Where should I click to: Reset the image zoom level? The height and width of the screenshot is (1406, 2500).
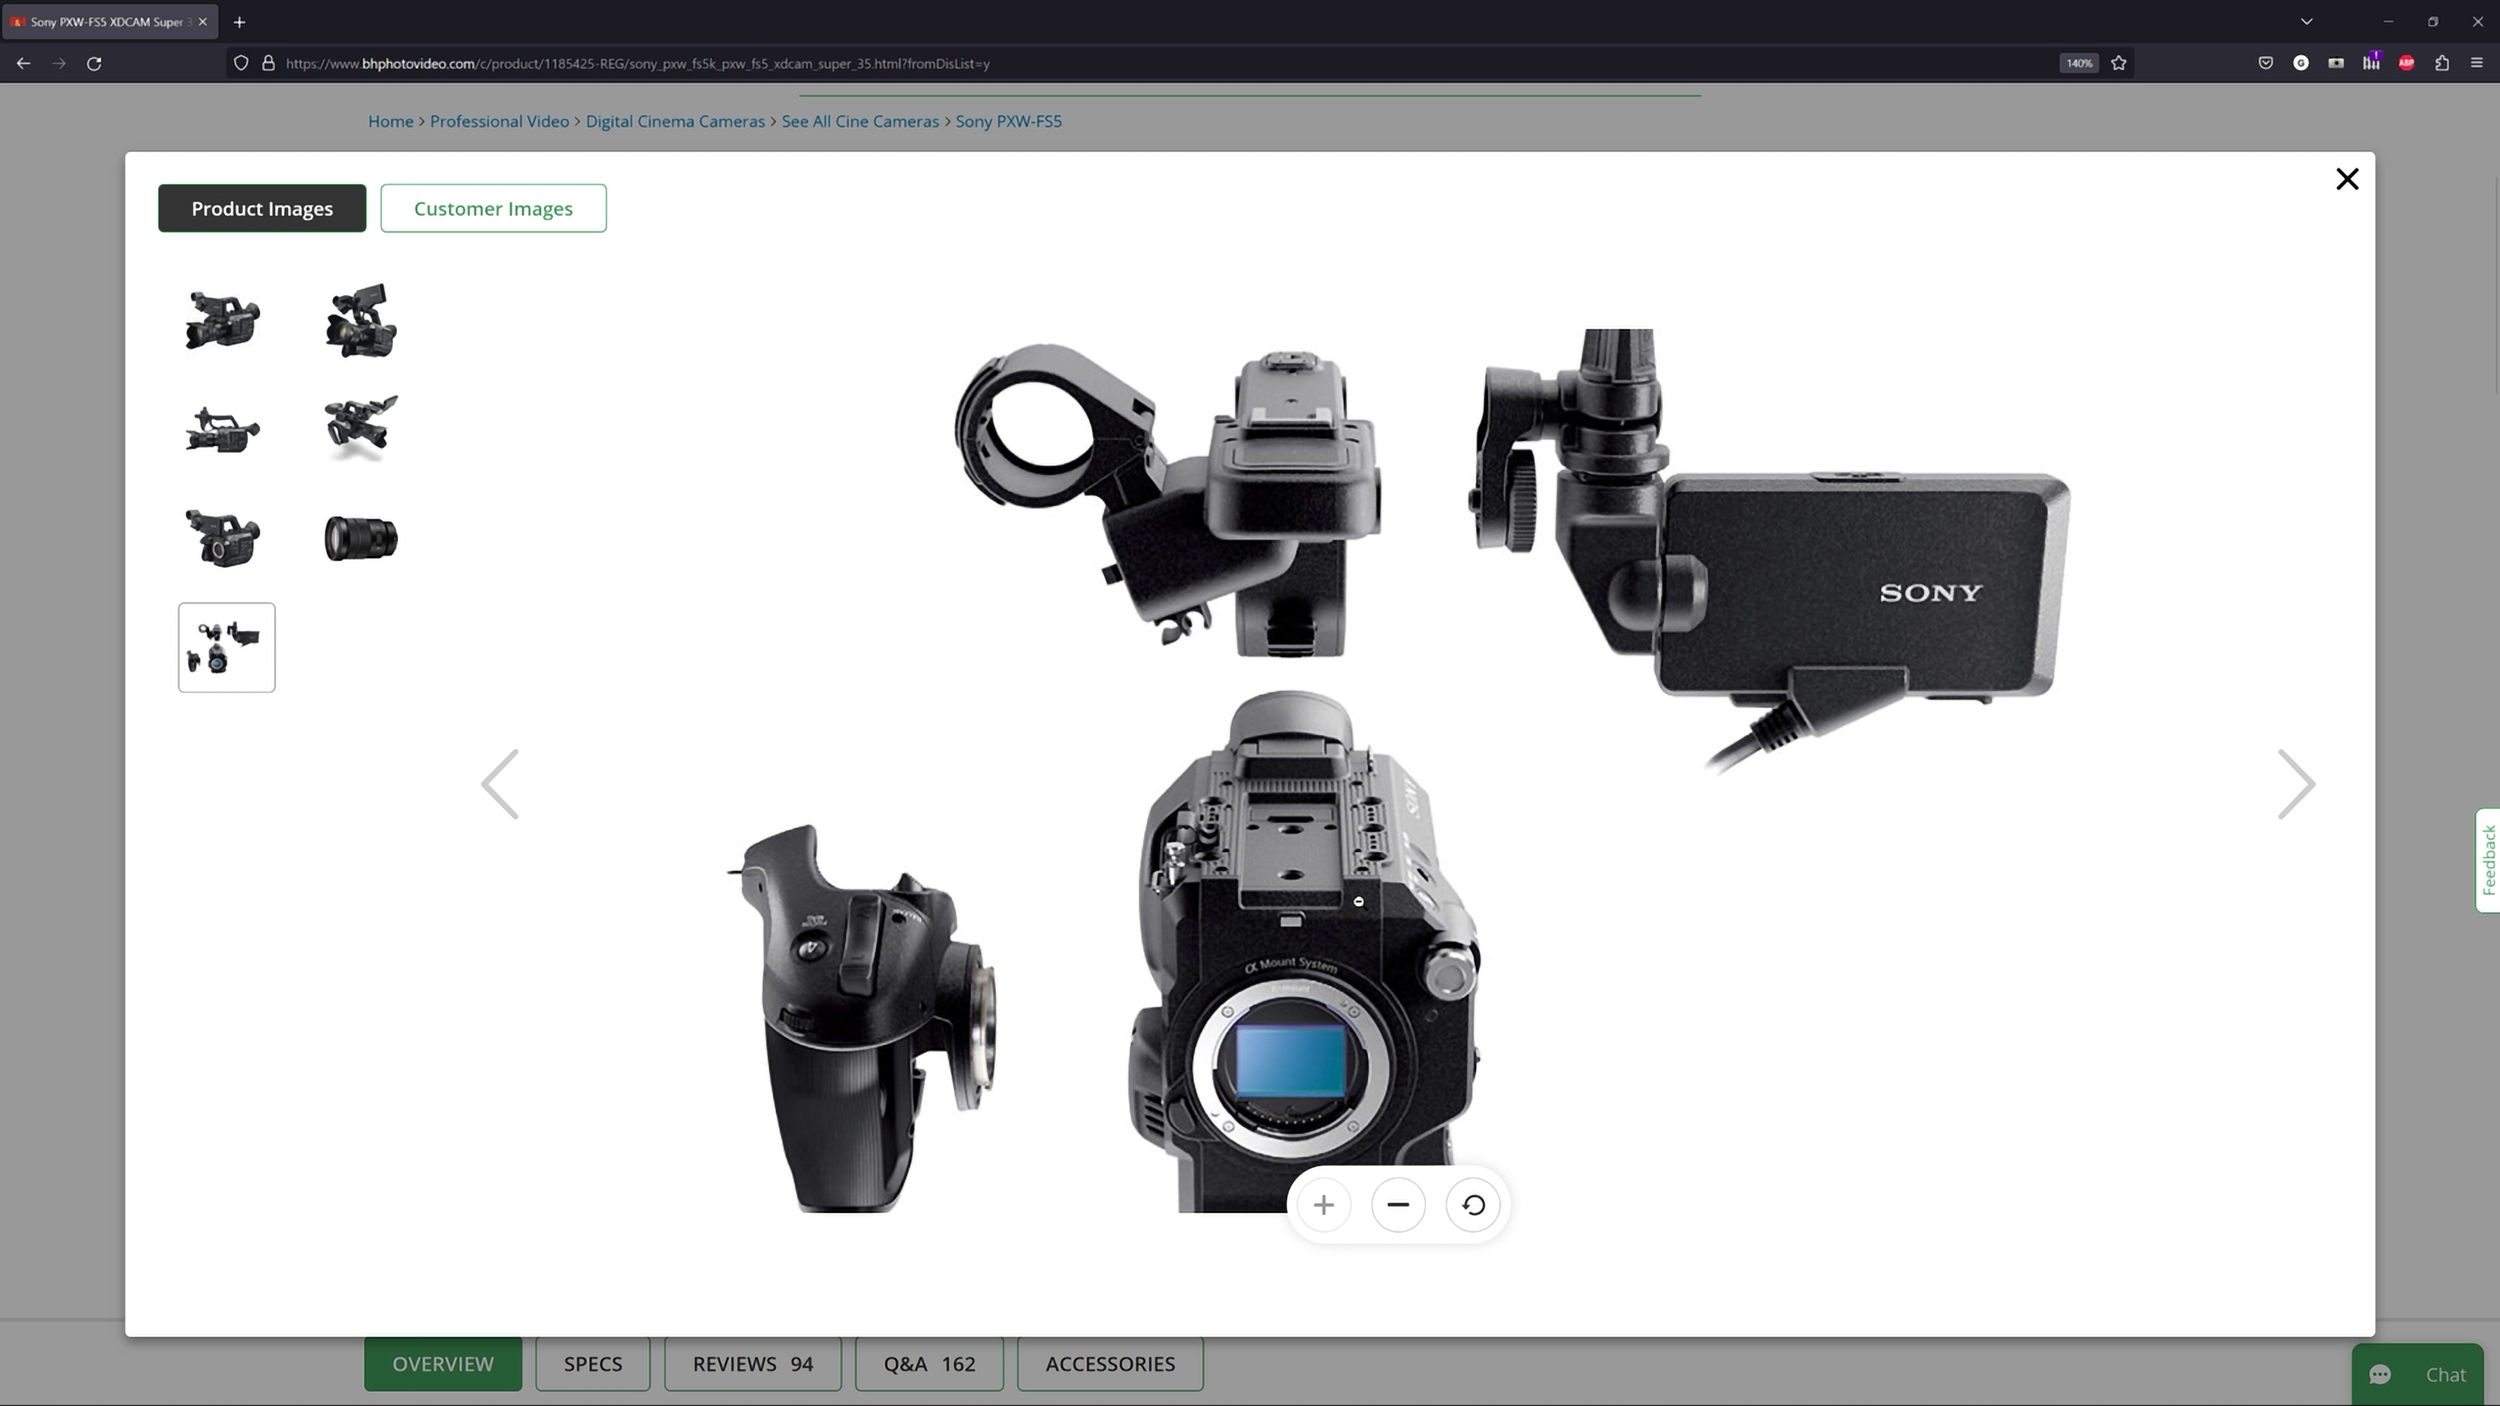click(x=1473, y=1205)
